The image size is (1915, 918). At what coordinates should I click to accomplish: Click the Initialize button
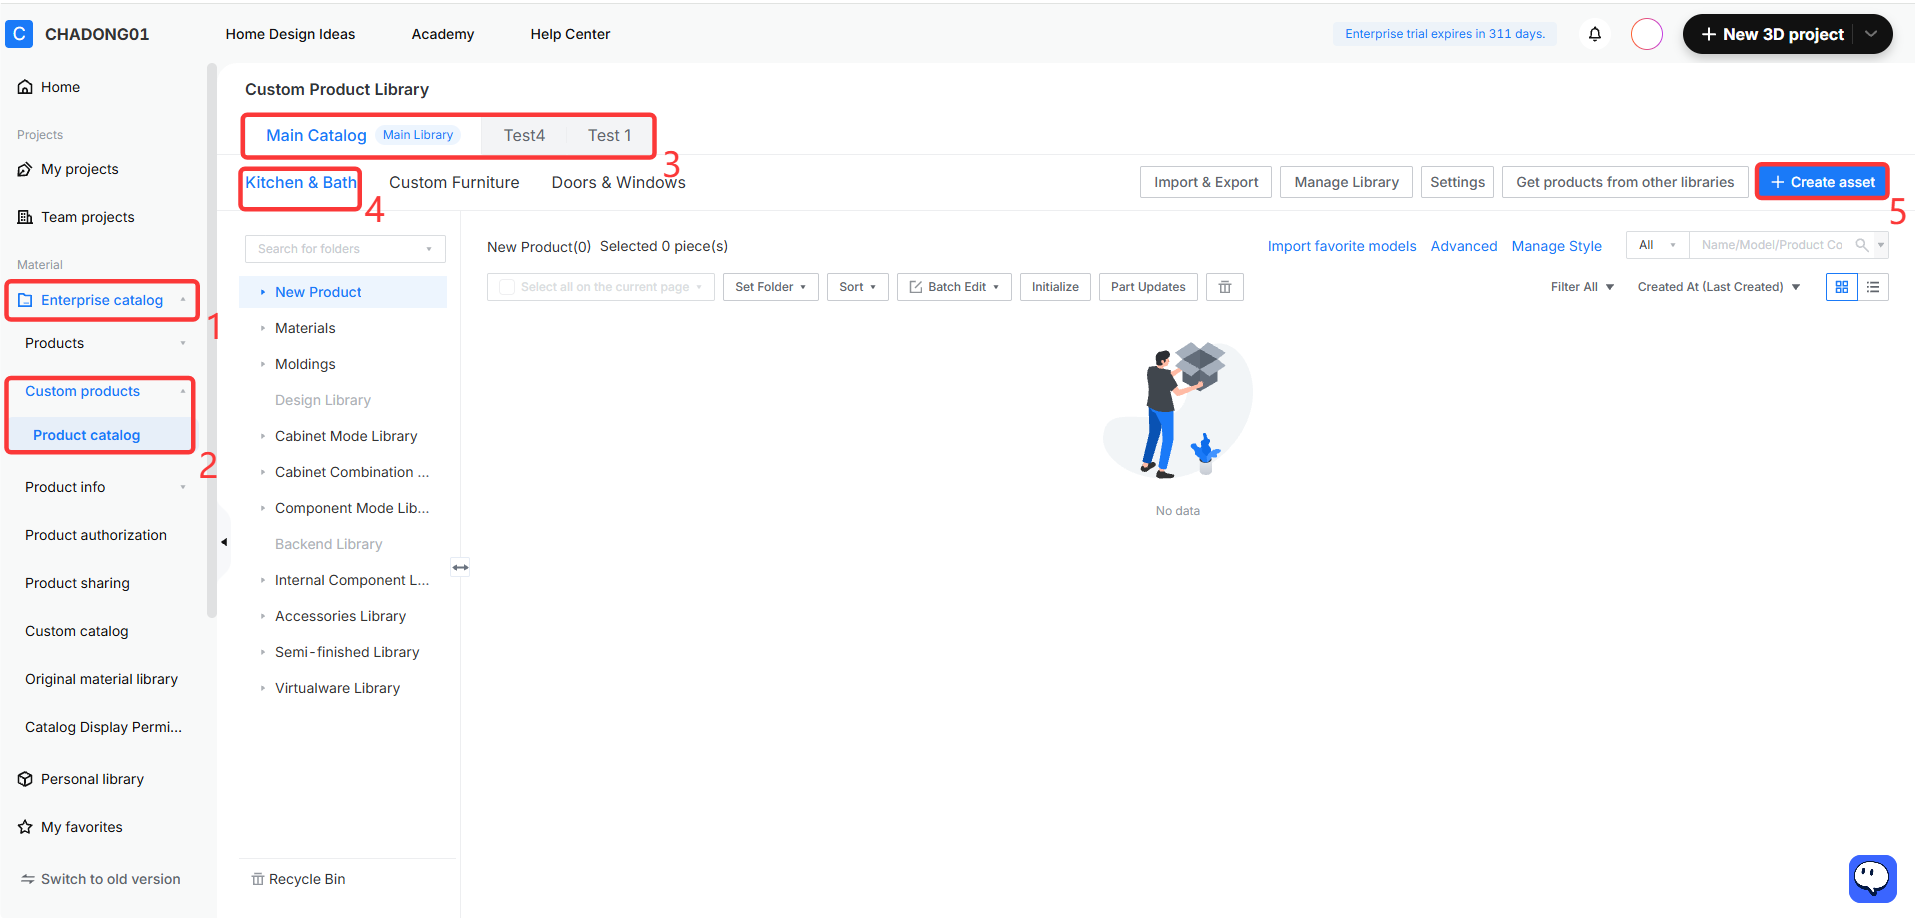pyautogui.click(x=1055, y=287)
